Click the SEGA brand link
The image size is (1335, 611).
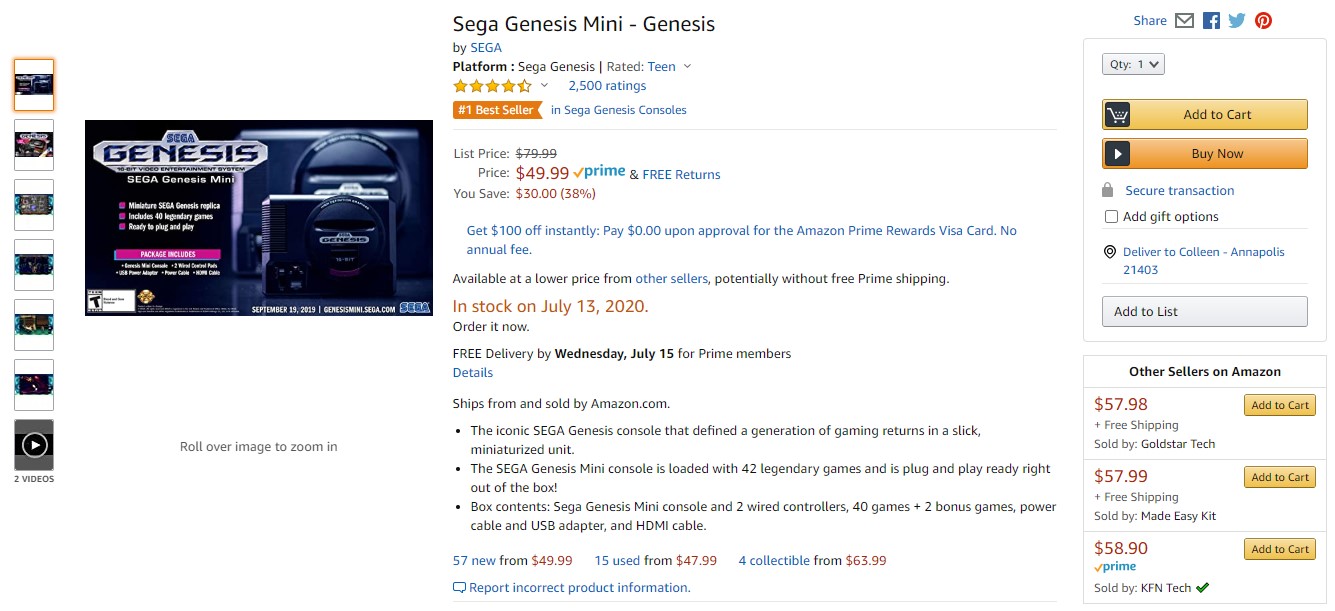(486, 48)
